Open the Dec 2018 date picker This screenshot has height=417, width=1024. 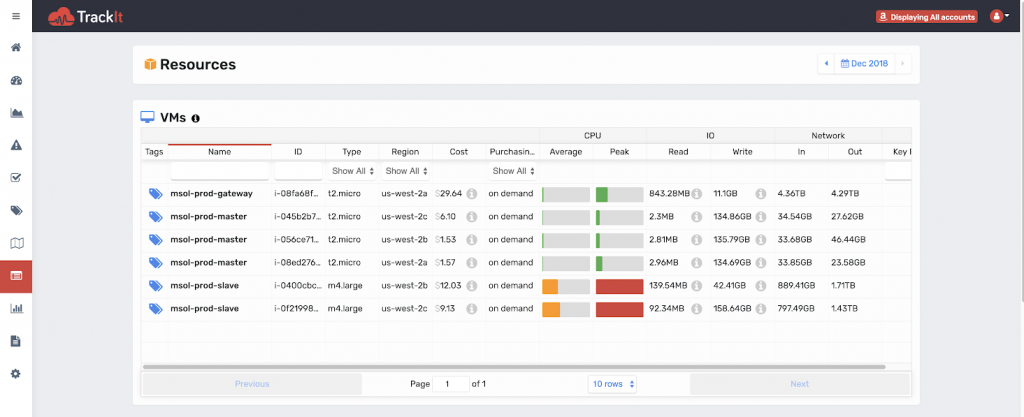[x=864, y=64]
